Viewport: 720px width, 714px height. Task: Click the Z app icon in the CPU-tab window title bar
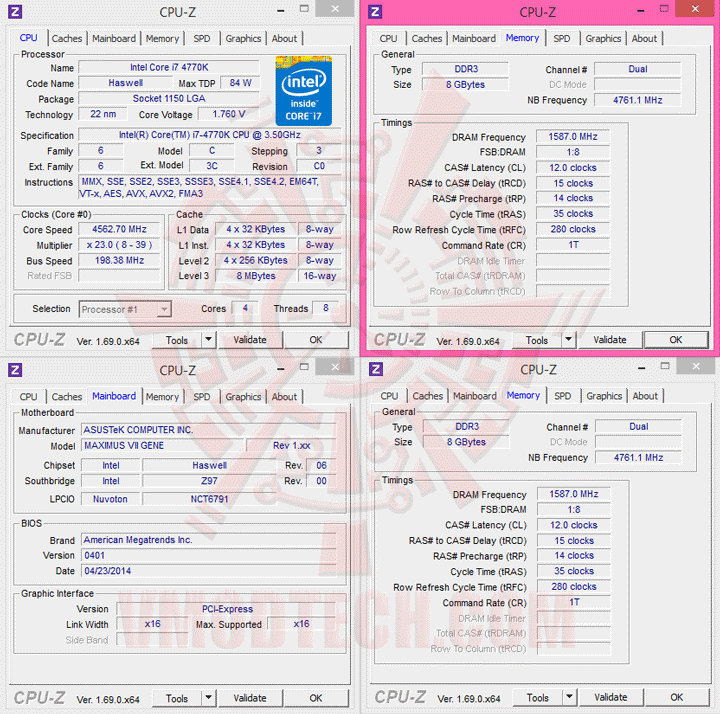coord(15,11)
